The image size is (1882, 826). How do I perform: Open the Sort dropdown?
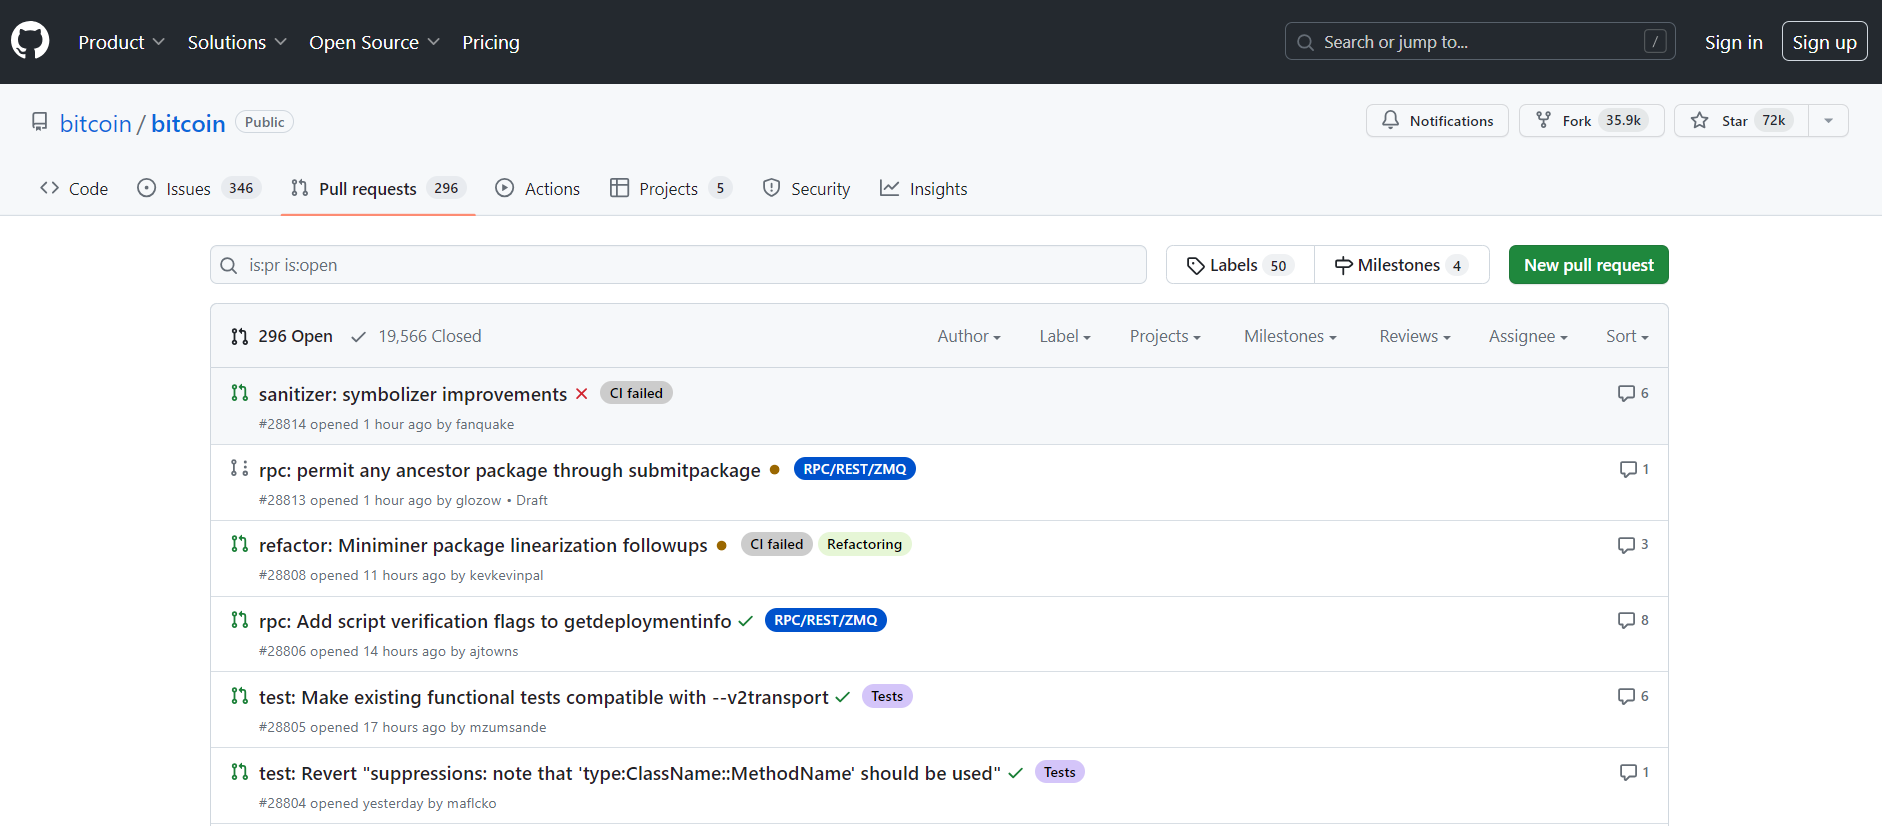pyautogui.click(x=1627, y=337)
